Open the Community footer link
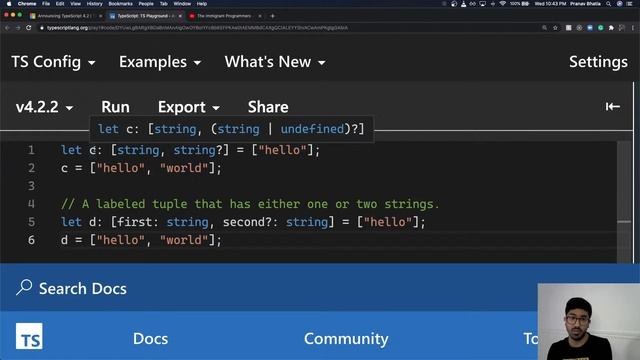640x360 pixels. [x=346, y=338]
